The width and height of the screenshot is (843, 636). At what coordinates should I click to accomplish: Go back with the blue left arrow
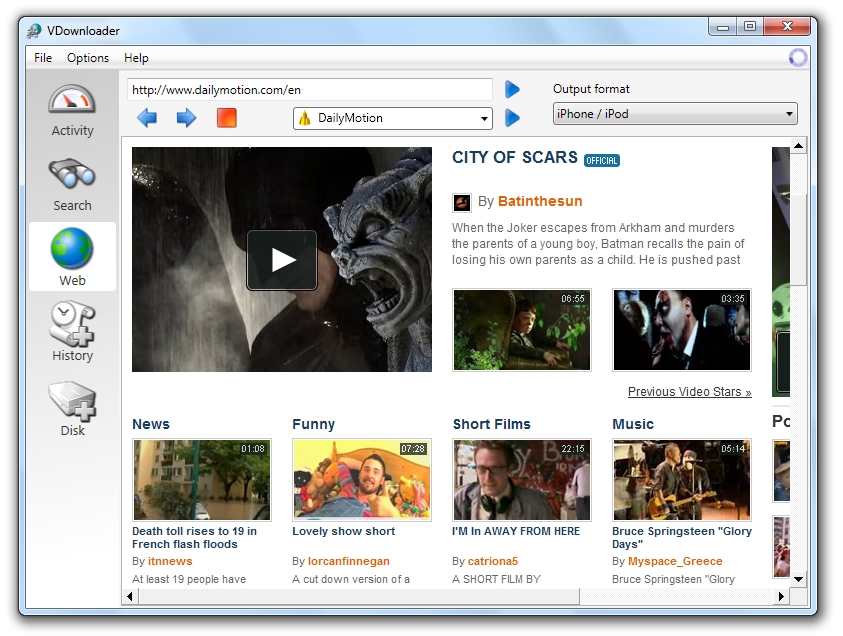tap(147, 117)
